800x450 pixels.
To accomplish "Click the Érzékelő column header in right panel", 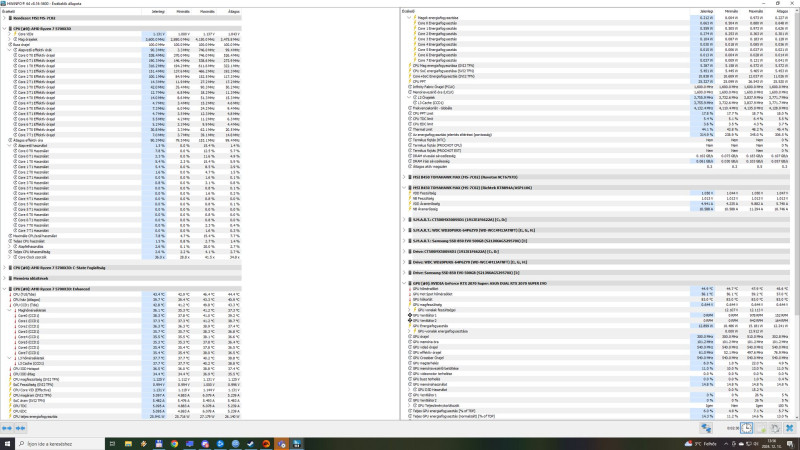I will [545, 11].
